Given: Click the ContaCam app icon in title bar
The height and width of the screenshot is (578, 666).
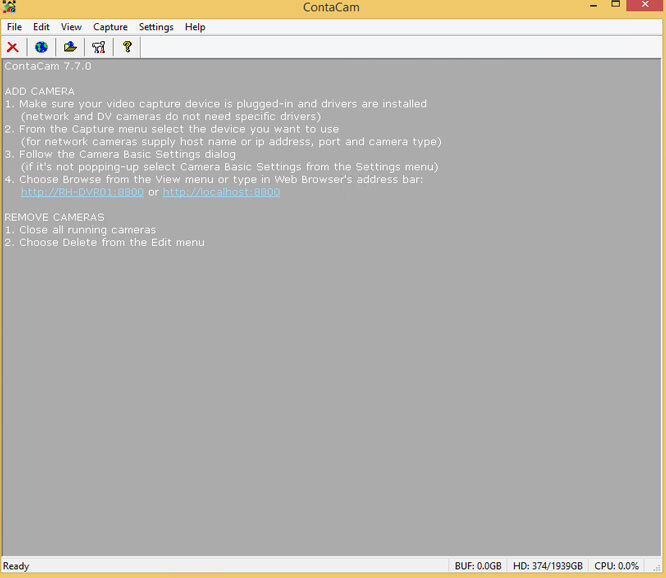Looking at the screenshot, I should click(9, 7).
